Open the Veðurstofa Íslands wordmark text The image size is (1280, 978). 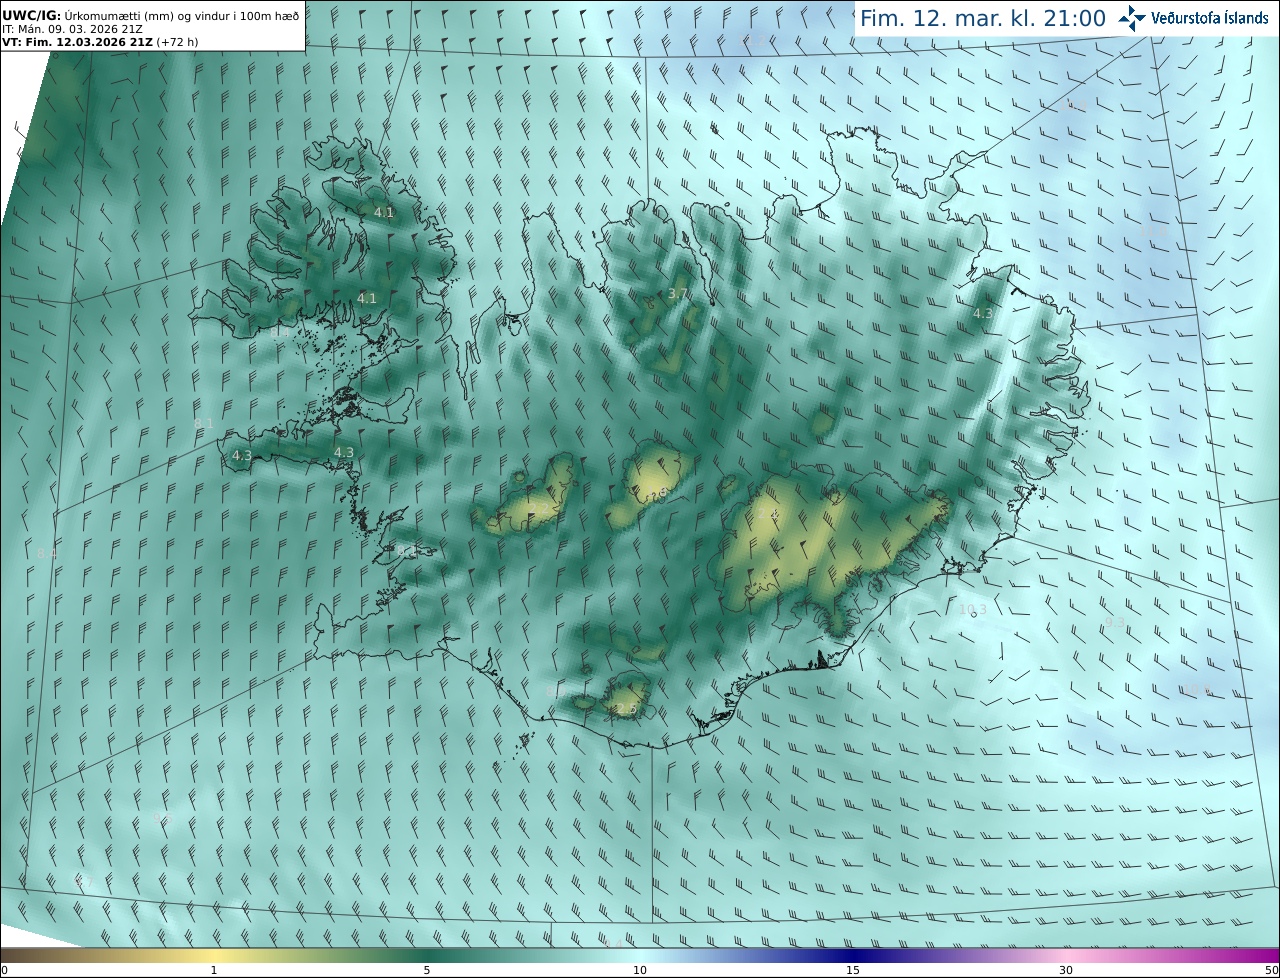[1210, 18]
